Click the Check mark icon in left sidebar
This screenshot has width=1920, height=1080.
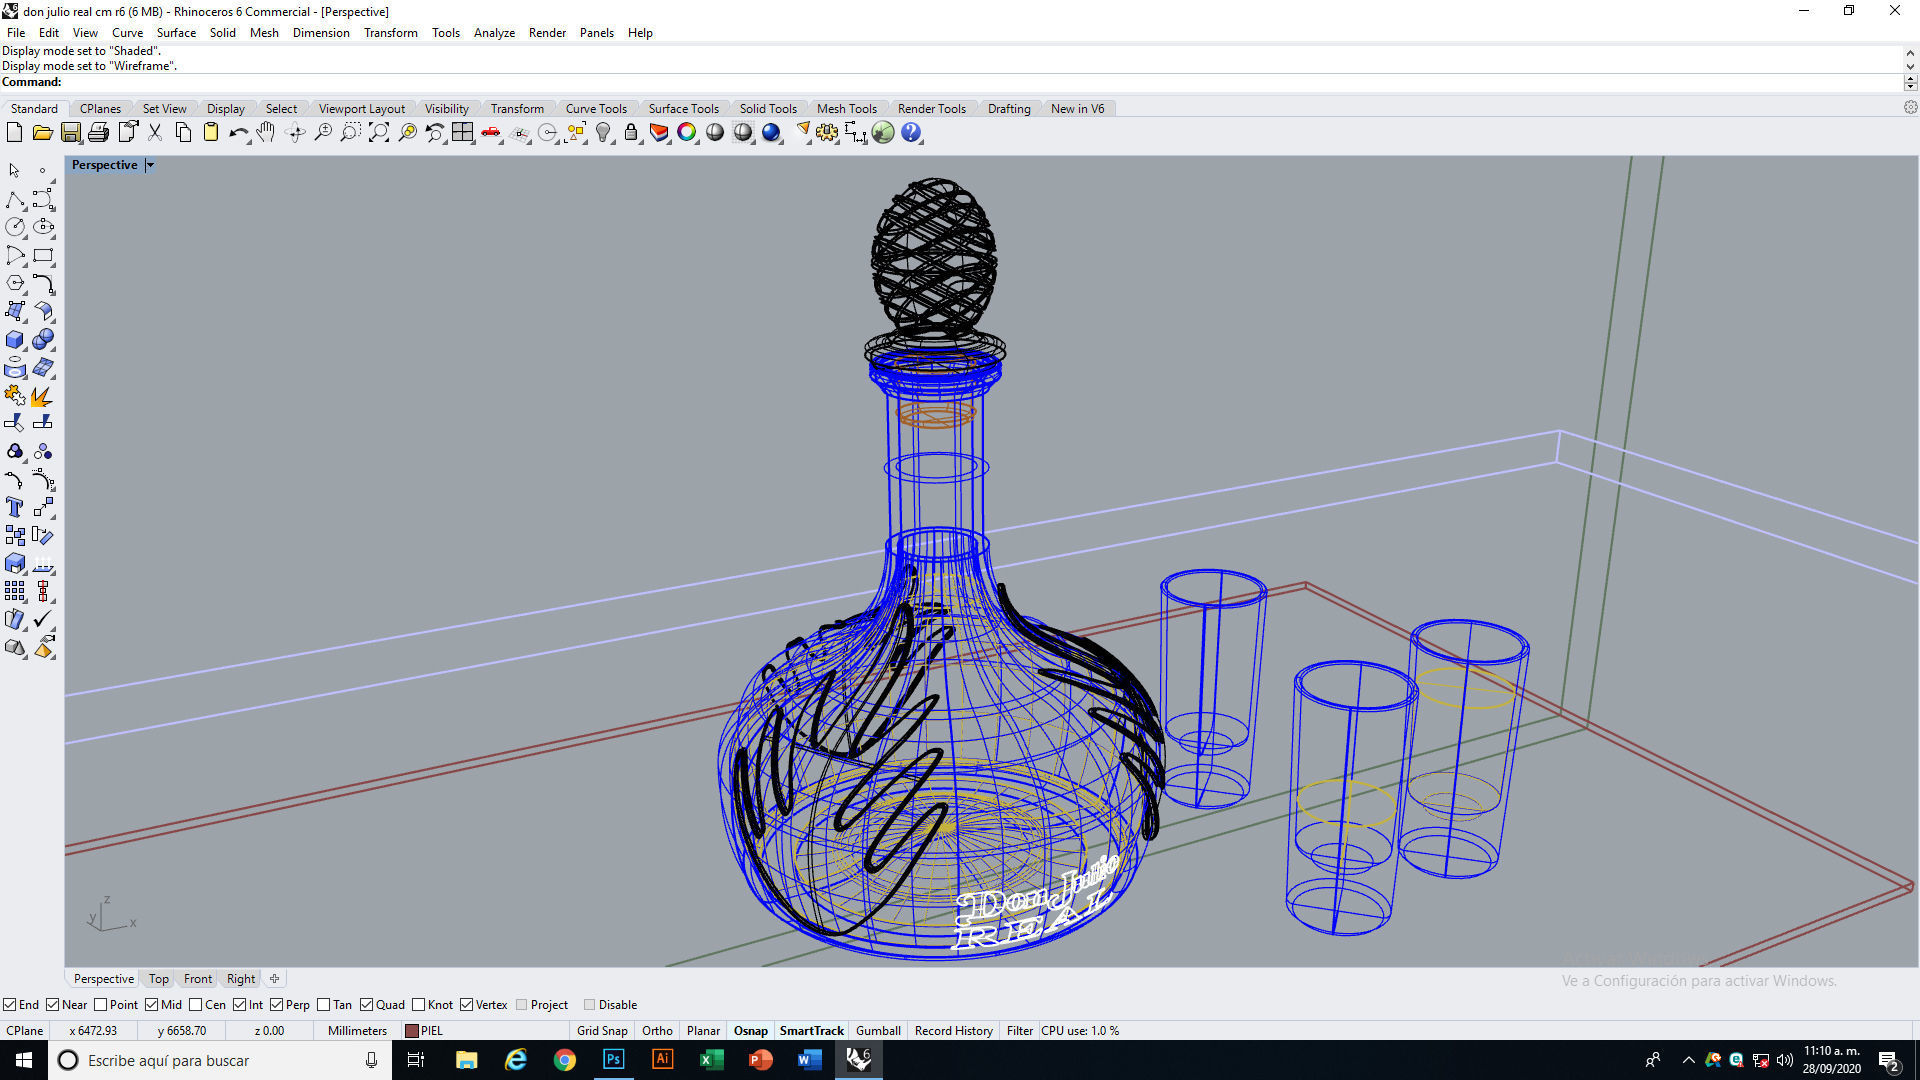(x=43, y=619)
